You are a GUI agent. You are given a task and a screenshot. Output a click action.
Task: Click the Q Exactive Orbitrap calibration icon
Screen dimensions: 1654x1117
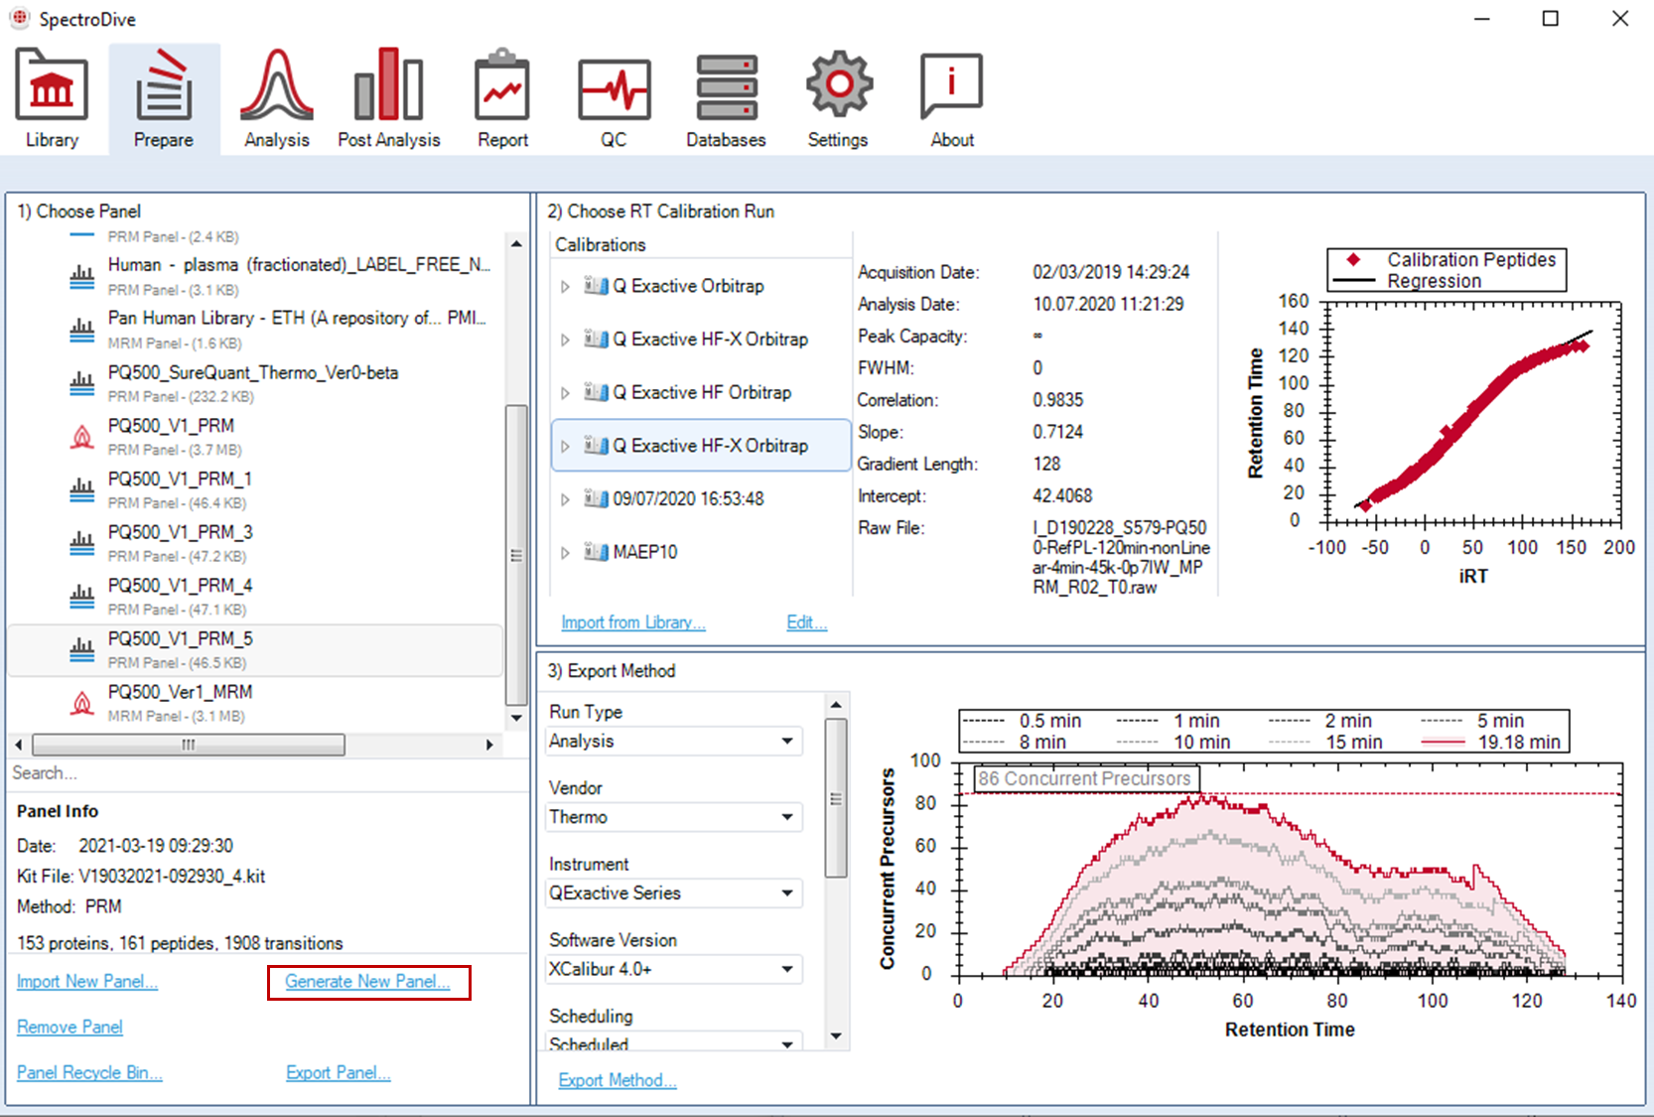pyautogui.click(x=596, y=286)
